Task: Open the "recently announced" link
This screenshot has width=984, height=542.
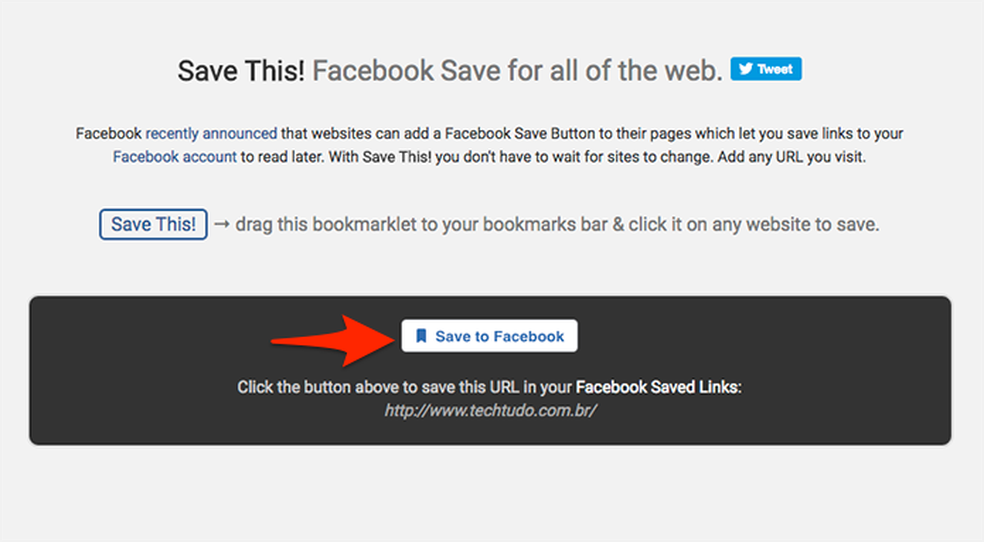Action: (211, 133)
